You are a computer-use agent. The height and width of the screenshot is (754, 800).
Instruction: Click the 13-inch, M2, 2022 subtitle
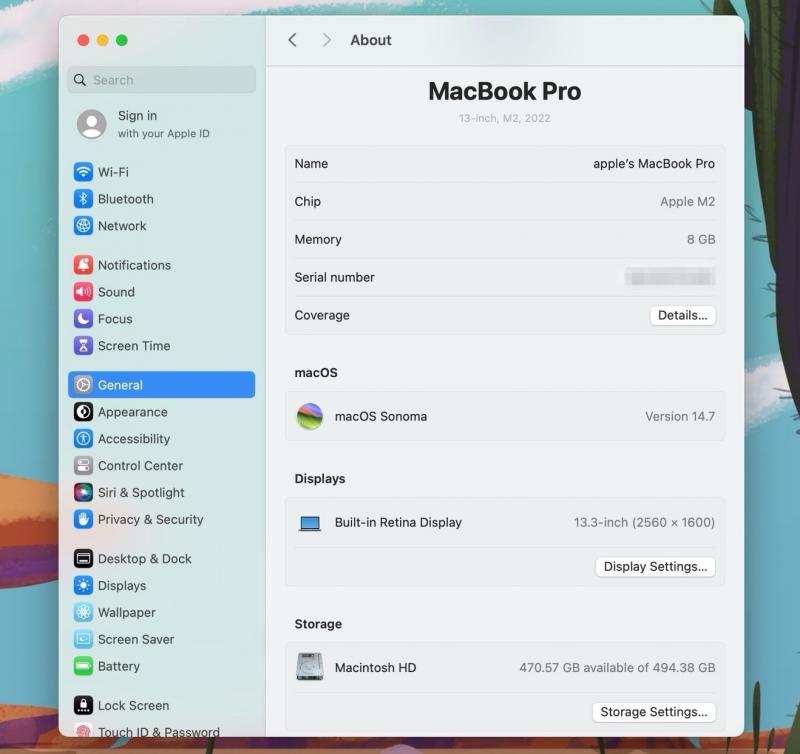[x=505, y=118]
